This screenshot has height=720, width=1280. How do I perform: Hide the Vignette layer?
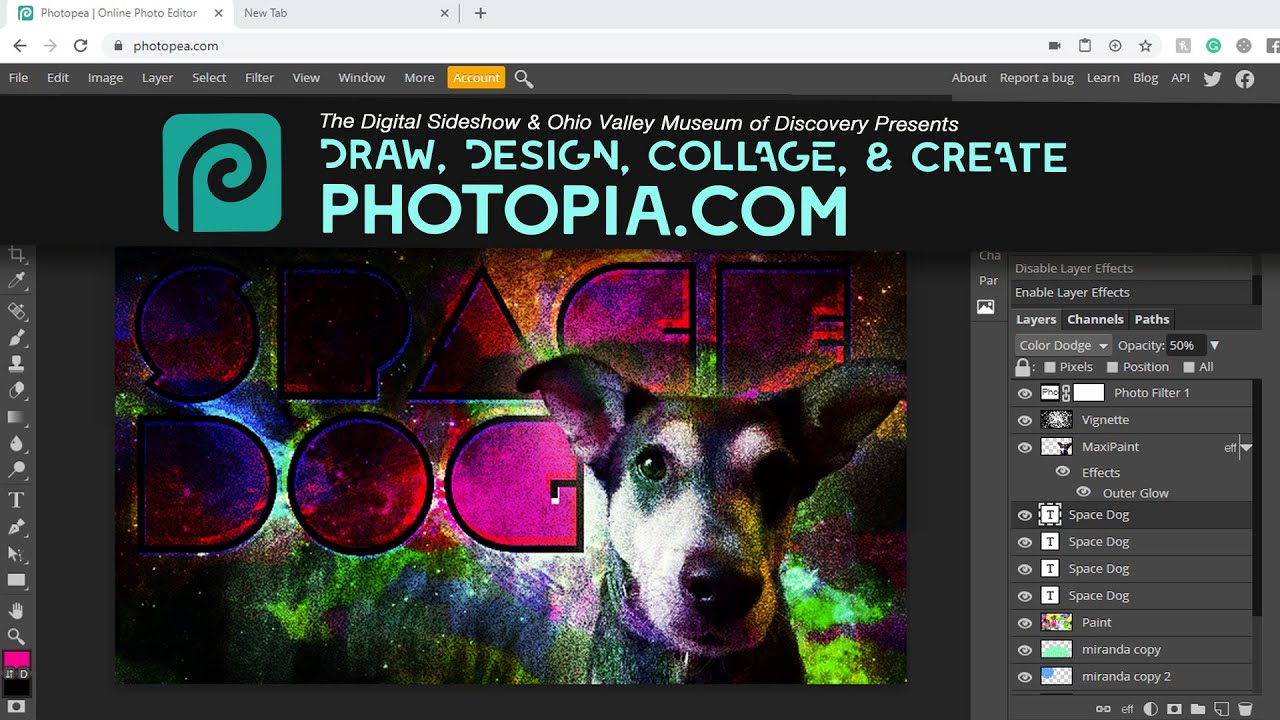coord(1024,420)
